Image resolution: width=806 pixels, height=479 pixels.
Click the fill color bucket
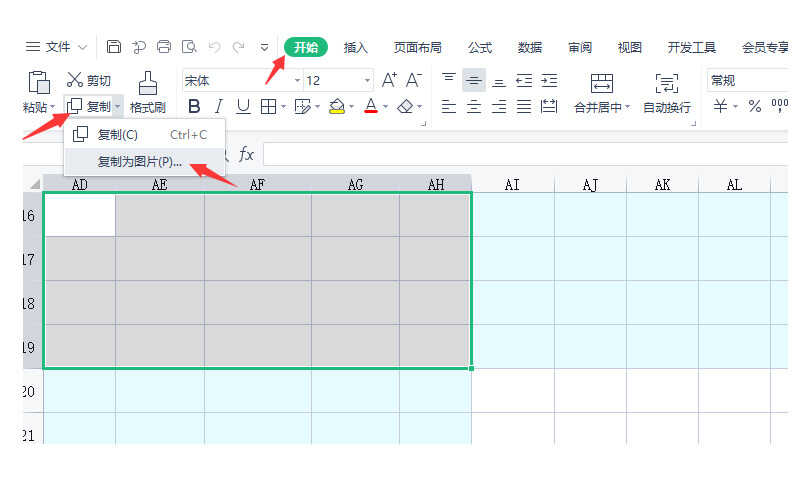(x=337, y=106)
